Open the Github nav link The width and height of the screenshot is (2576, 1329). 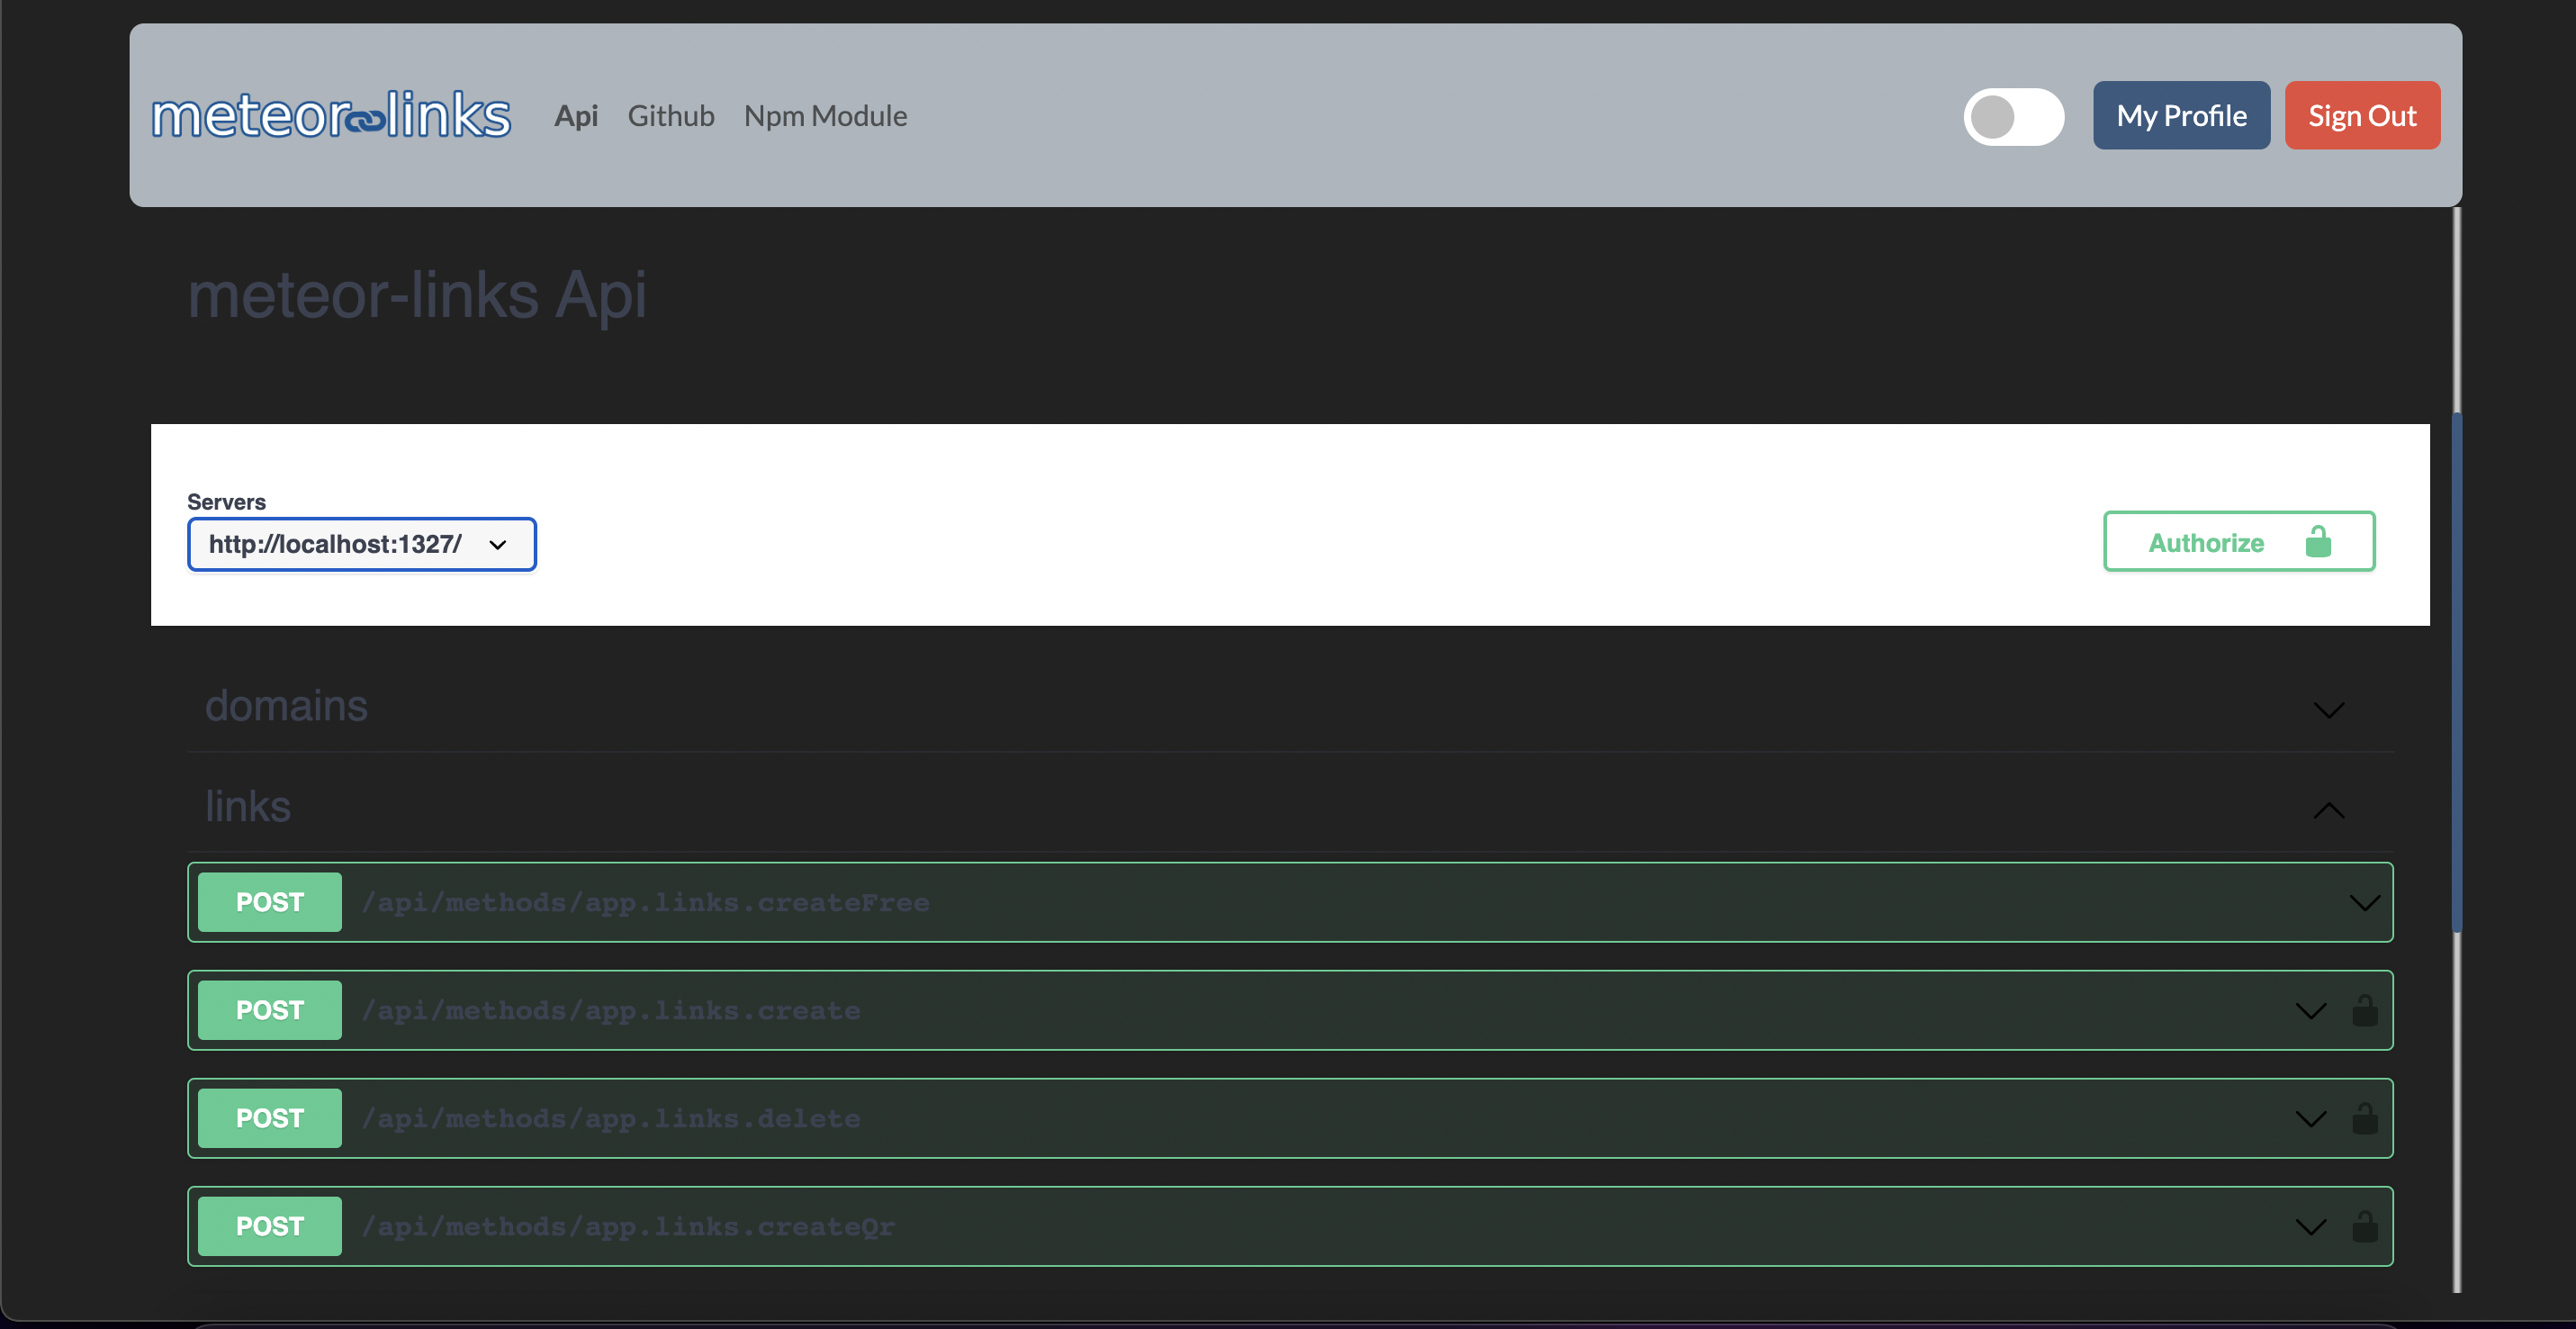tap(671, 116)
